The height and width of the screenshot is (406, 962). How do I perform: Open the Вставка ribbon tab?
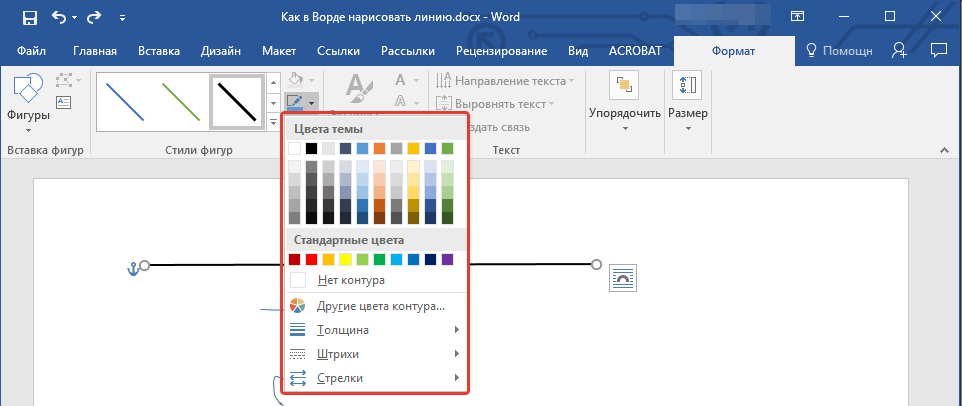[159, 51]
